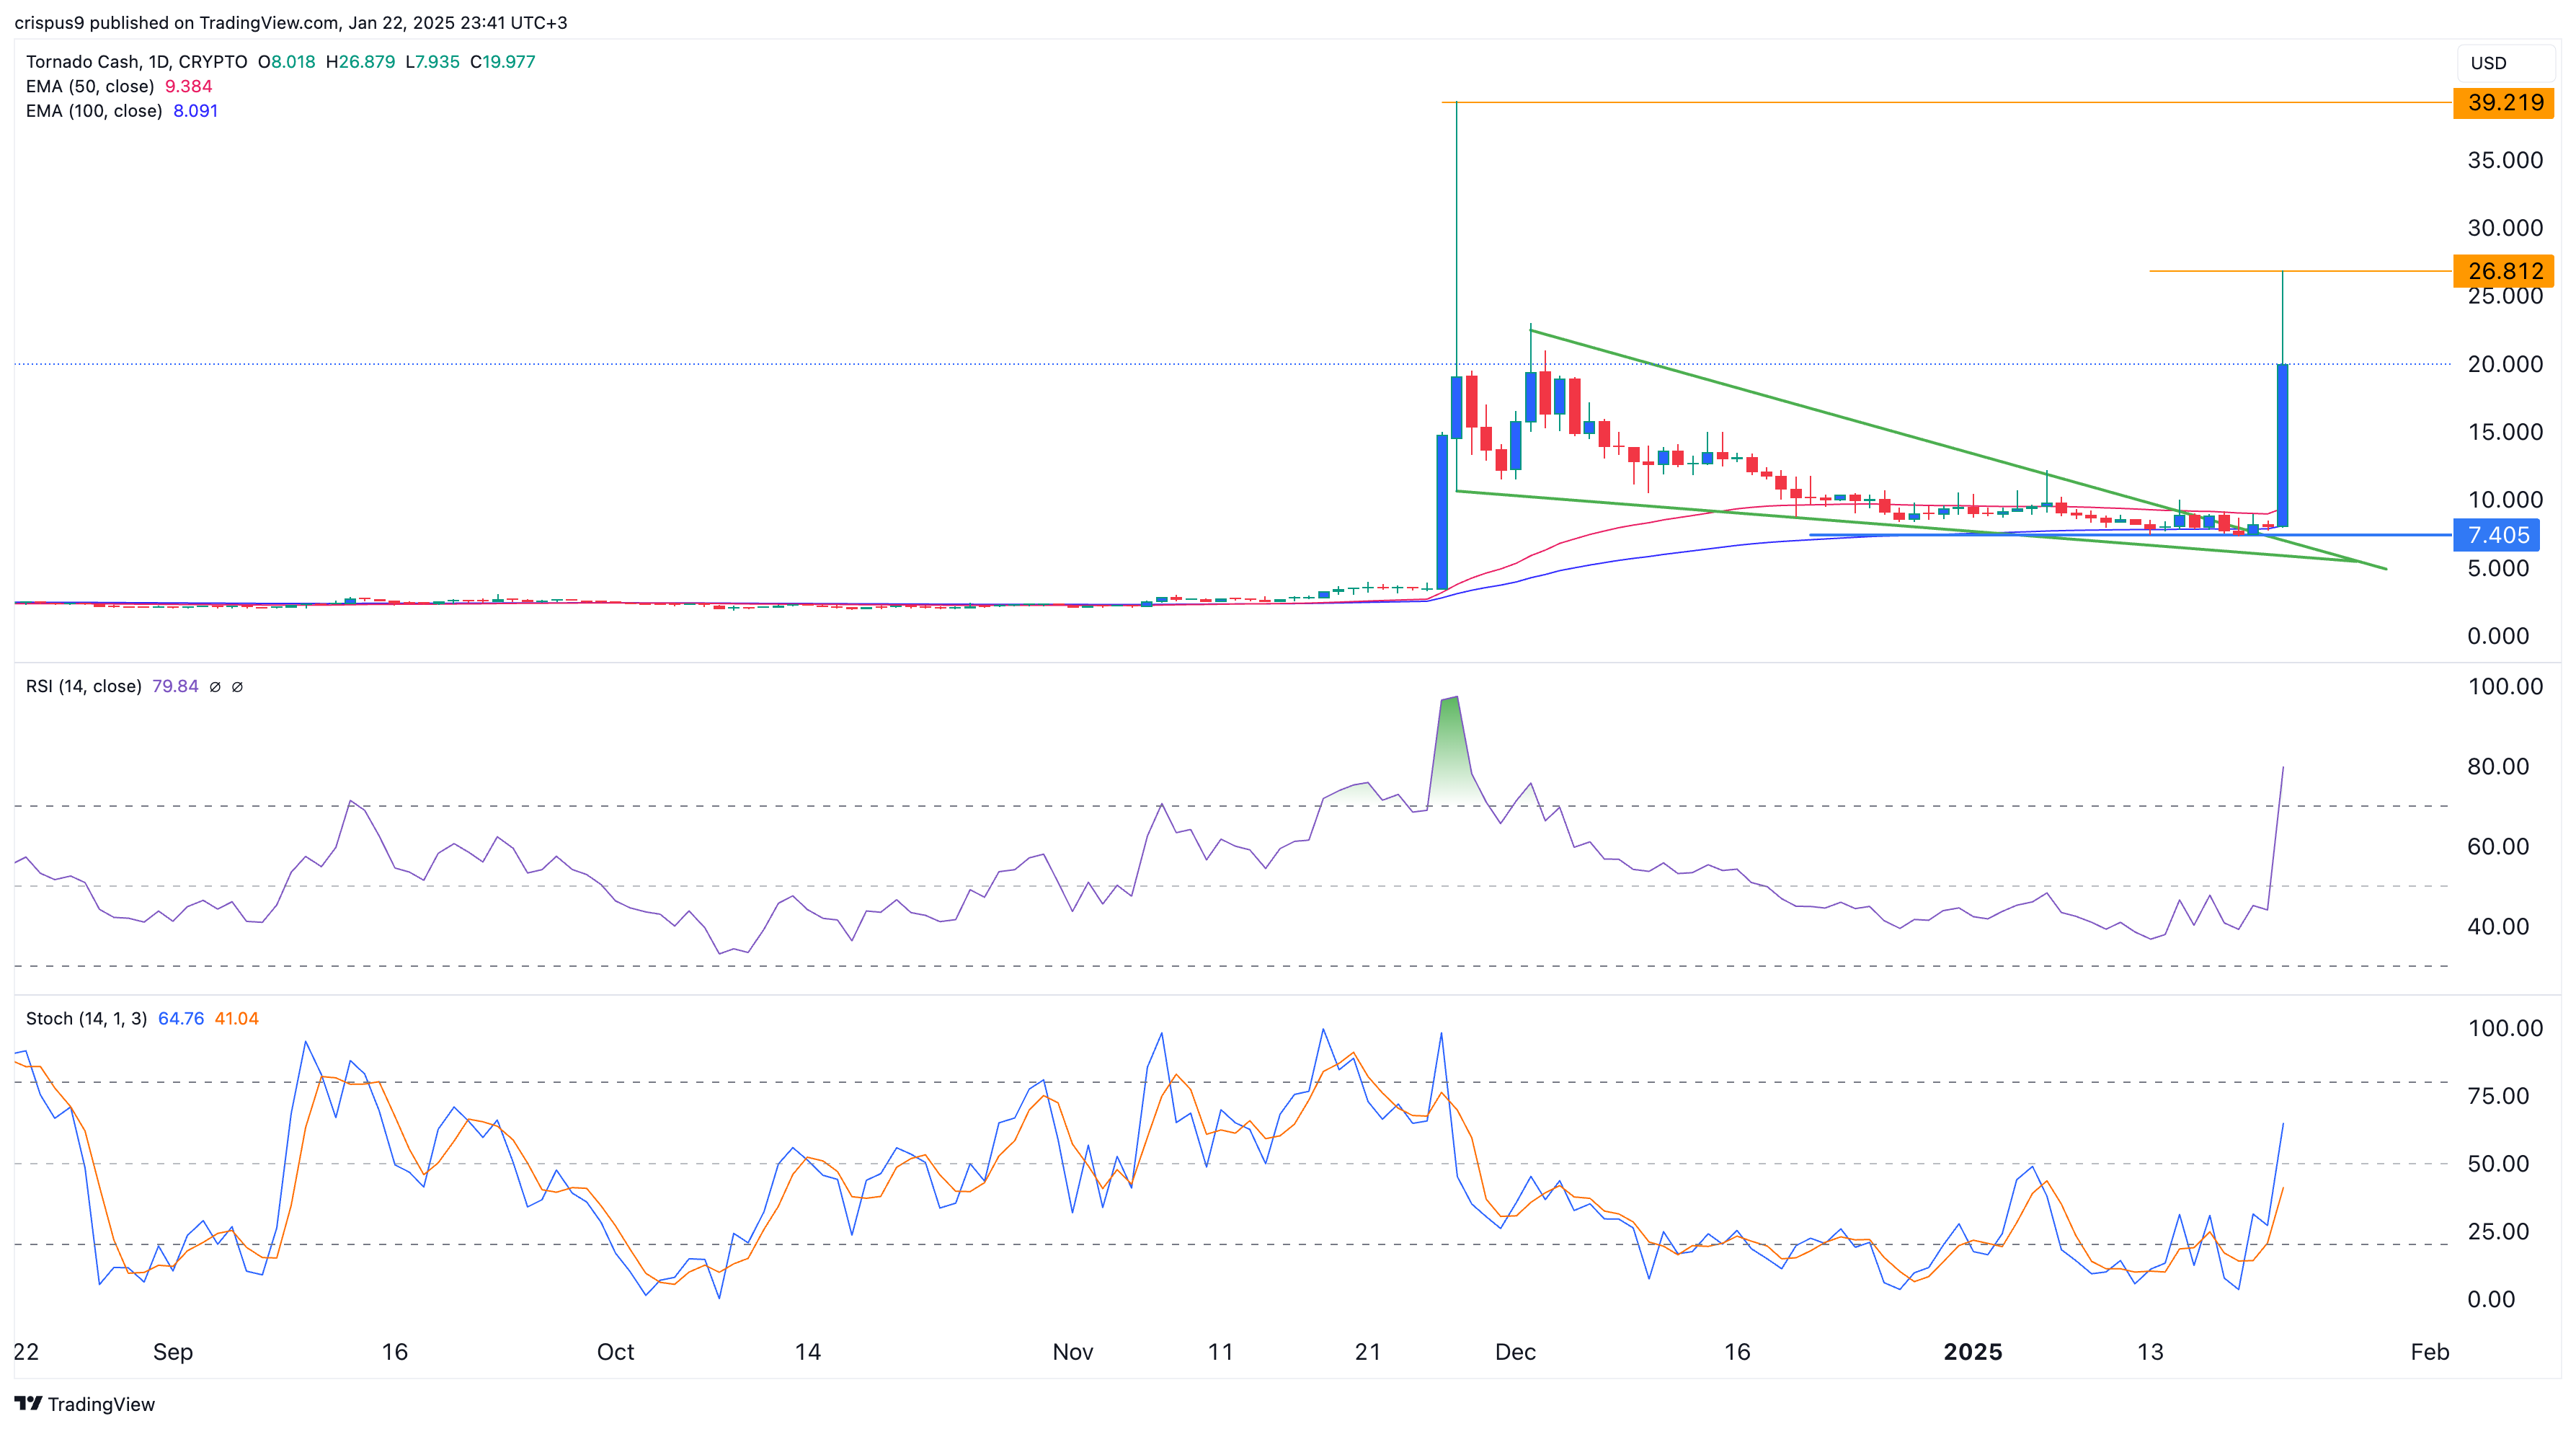Click the RSI reading 79.84

click(175, 686)
